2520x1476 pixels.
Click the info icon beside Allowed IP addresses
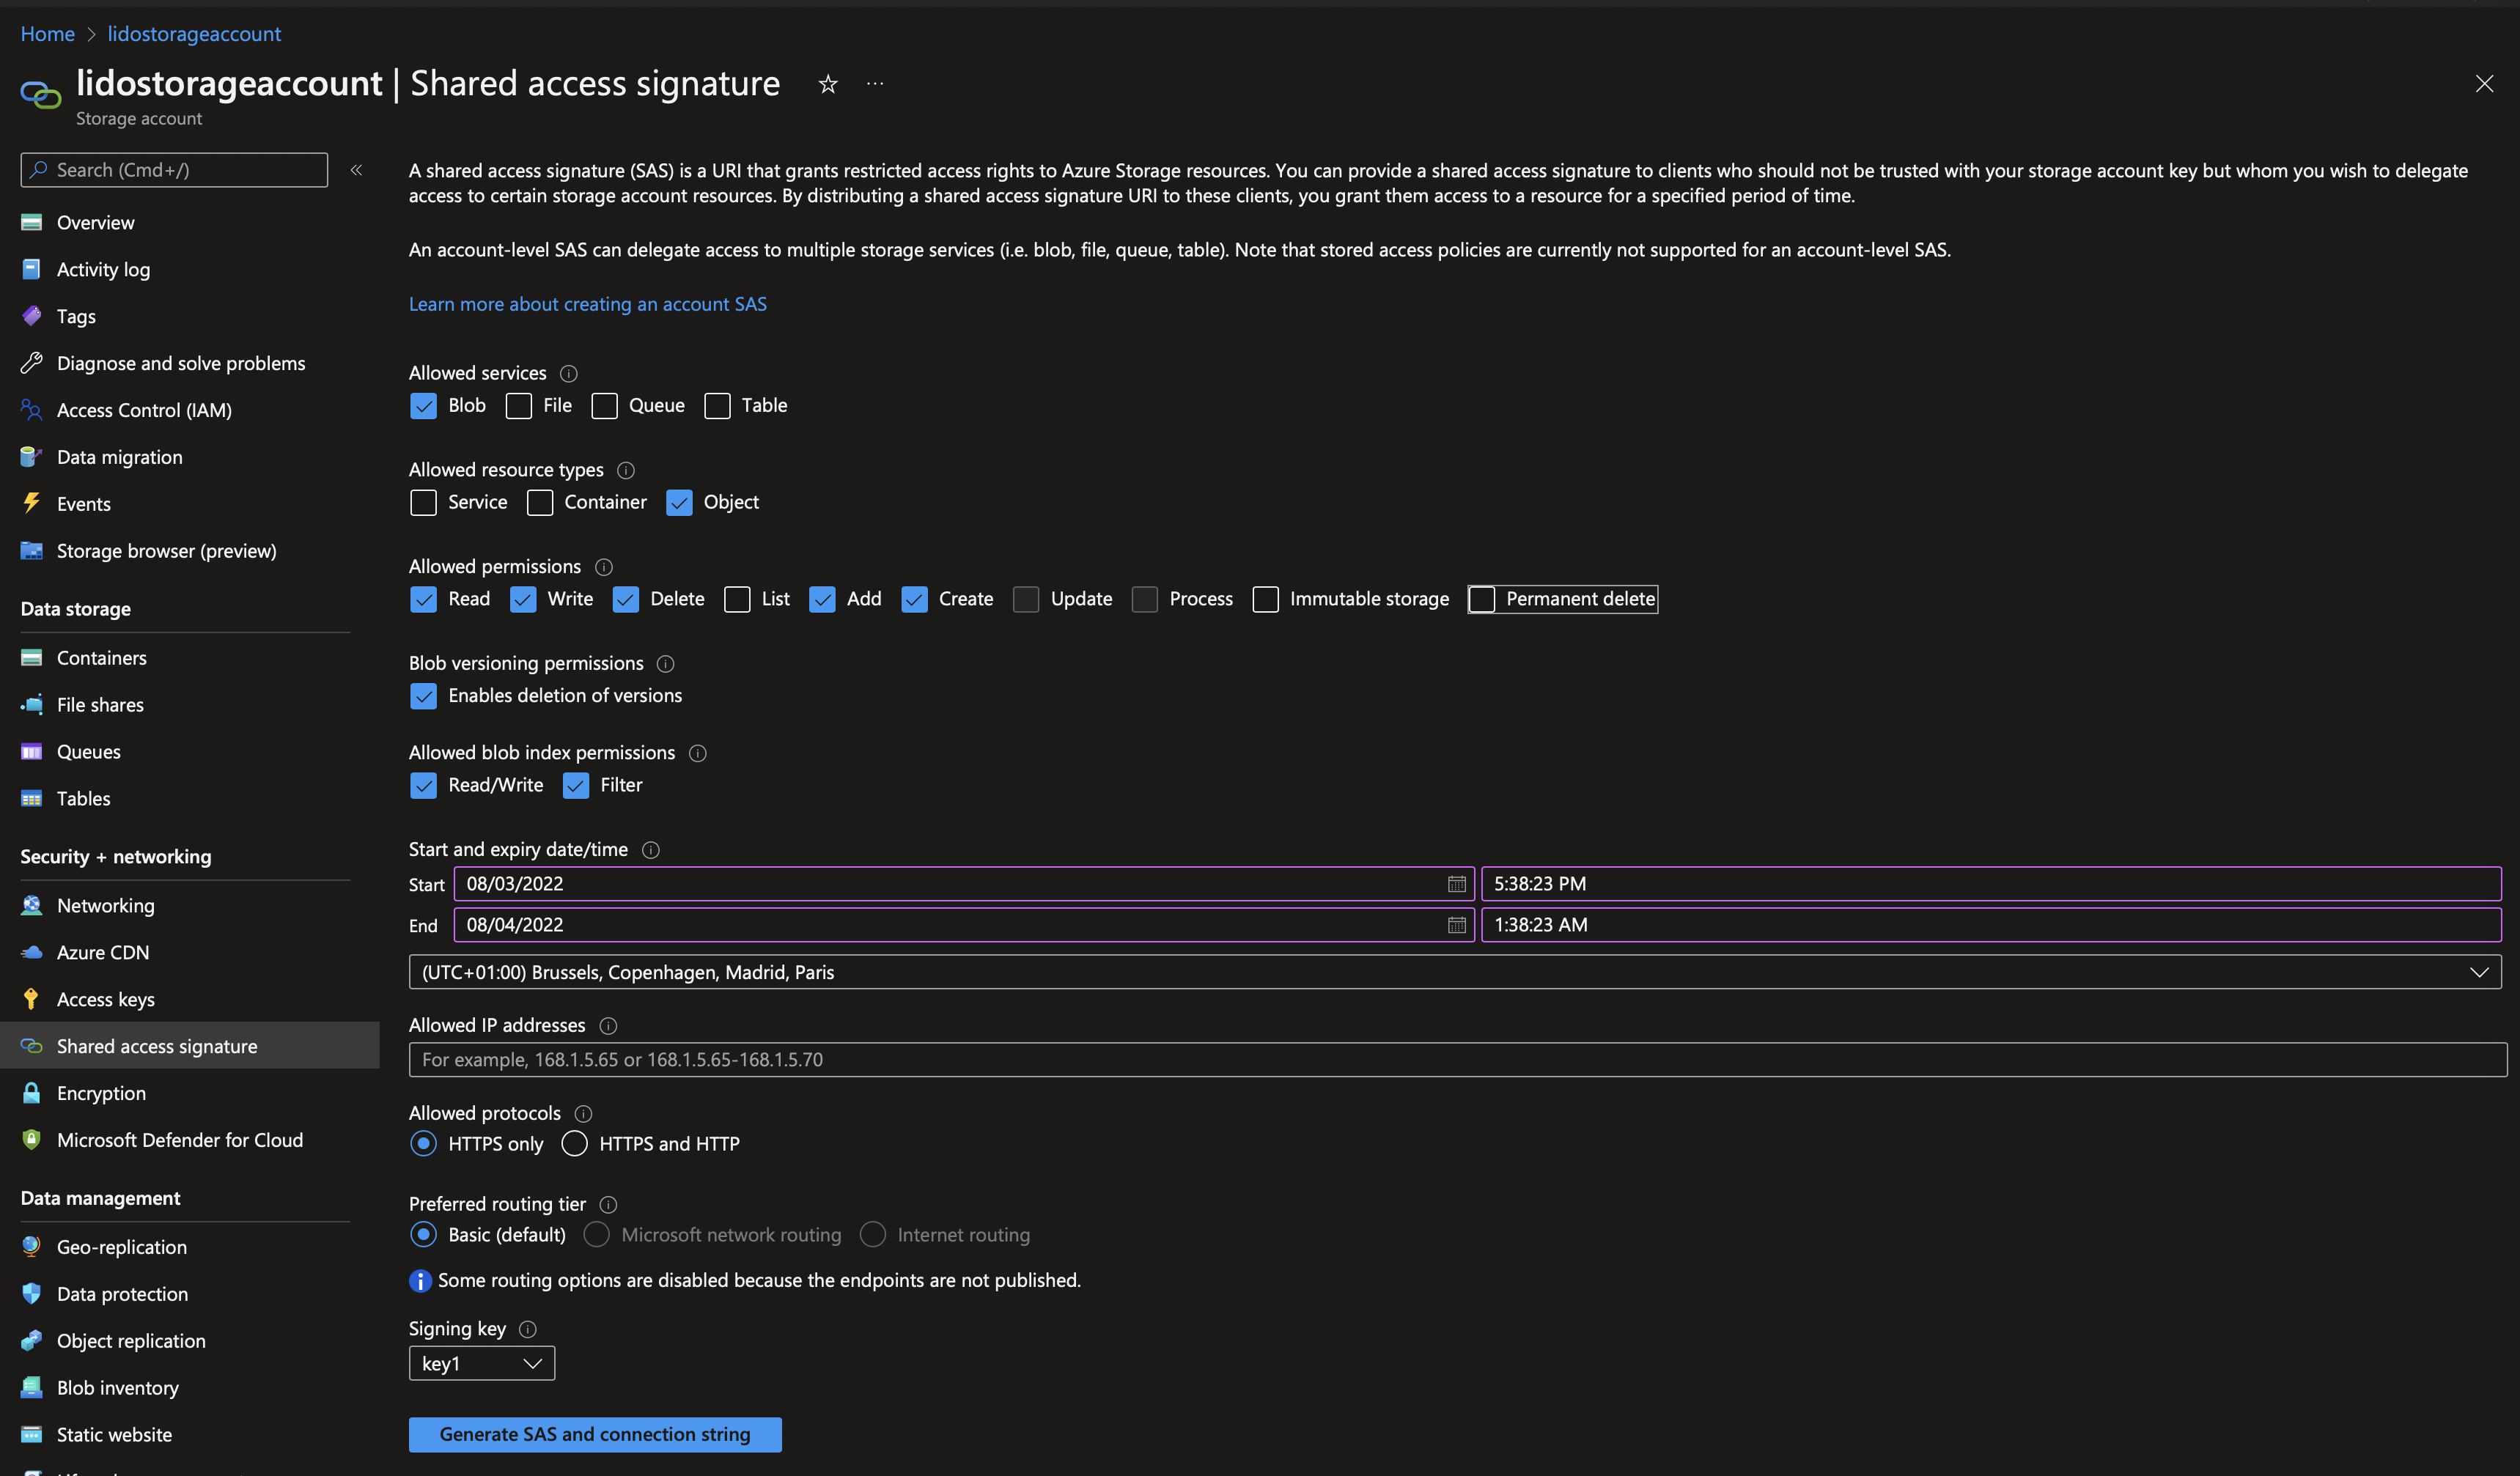(608, 1027)
